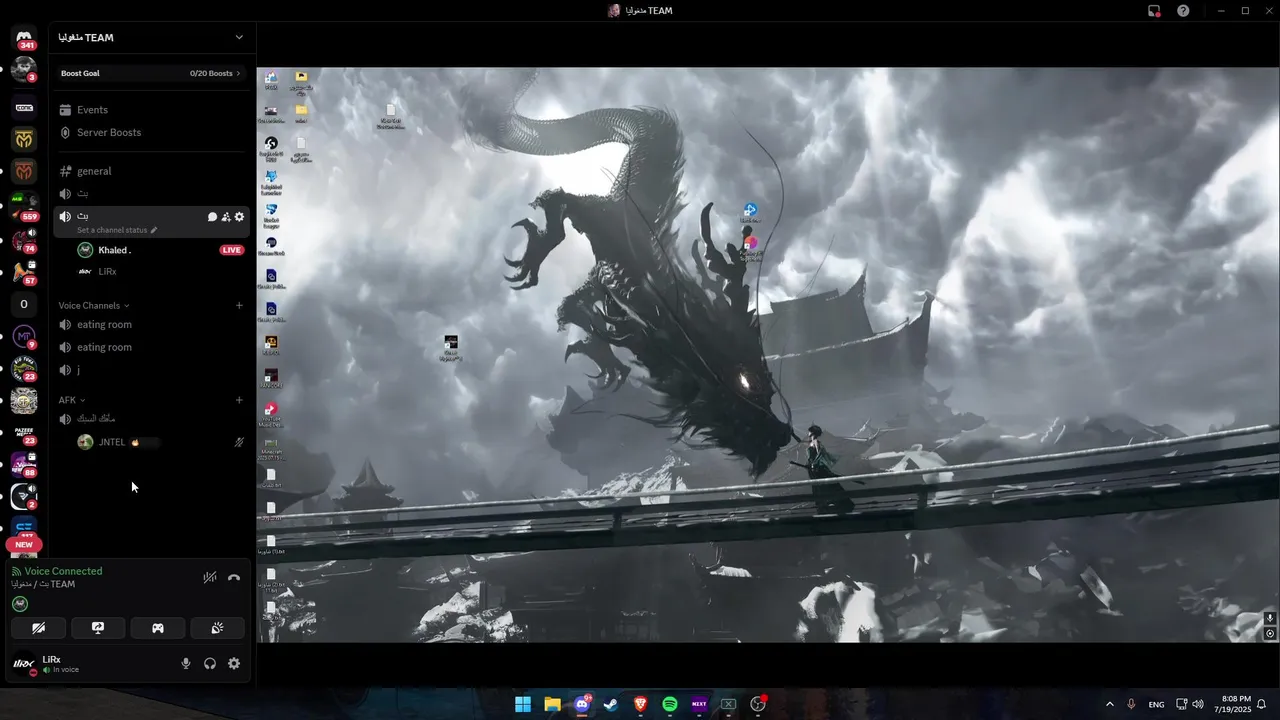The width and height of the screenshot is (1280, 720).
Task: Open the server with 57 badge
Action: pos(24,272)
